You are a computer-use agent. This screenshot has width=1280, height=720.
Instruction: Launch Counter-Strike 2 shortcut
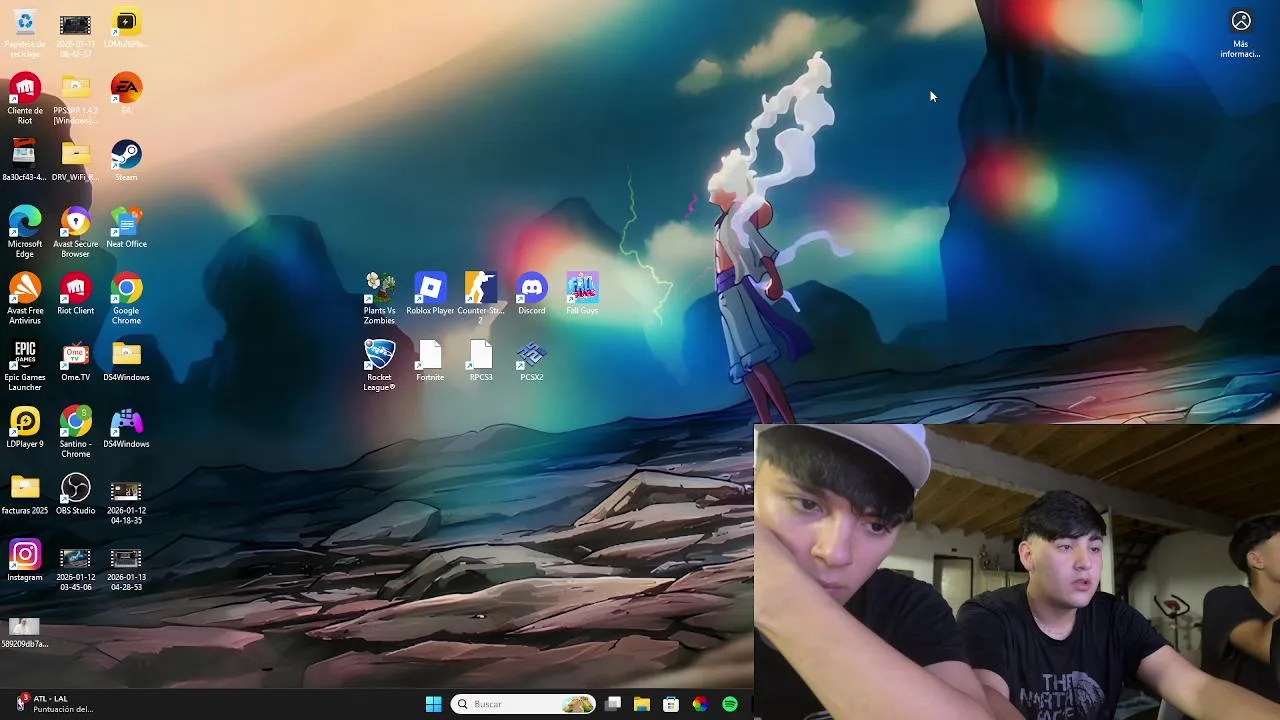point(481,298)
